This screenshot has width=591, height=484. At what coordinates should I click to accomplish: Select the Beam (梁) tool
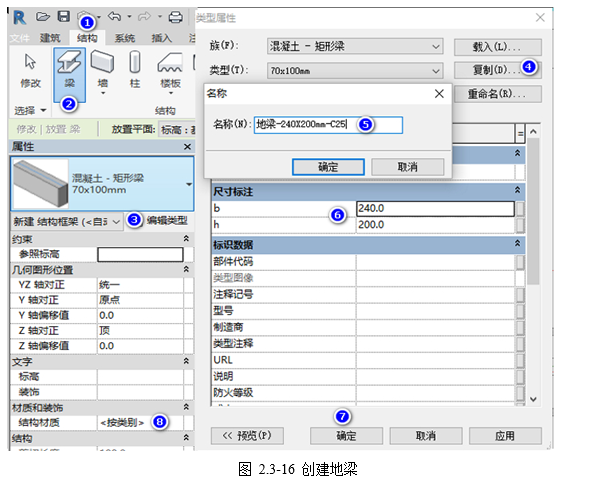click(x=69, y=75)
